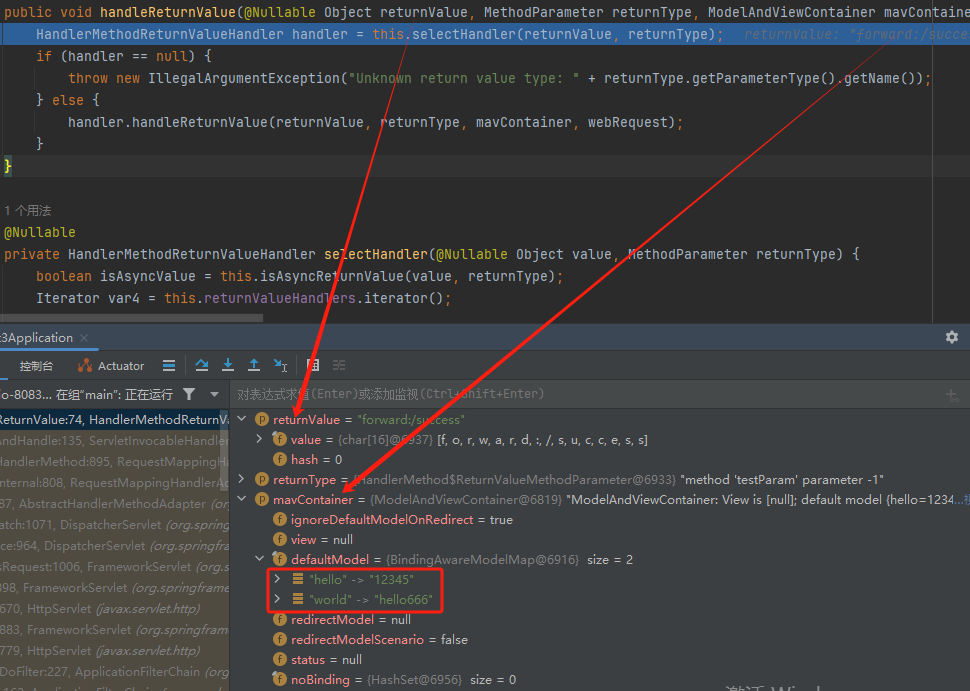The image size is (970, 691).
Task: Click the Run to Cursor icon
Action: pos(280,366)
